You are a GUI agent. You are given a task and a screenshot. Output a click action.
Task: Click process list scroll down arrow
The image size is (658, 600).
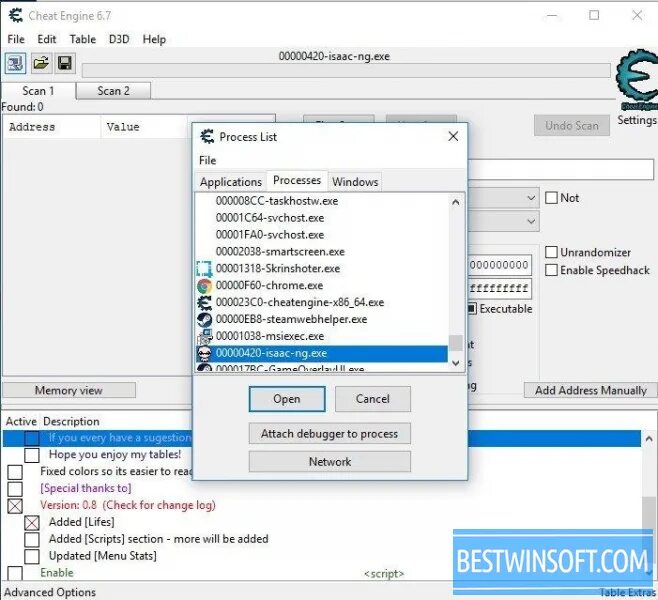pos(456,363)
